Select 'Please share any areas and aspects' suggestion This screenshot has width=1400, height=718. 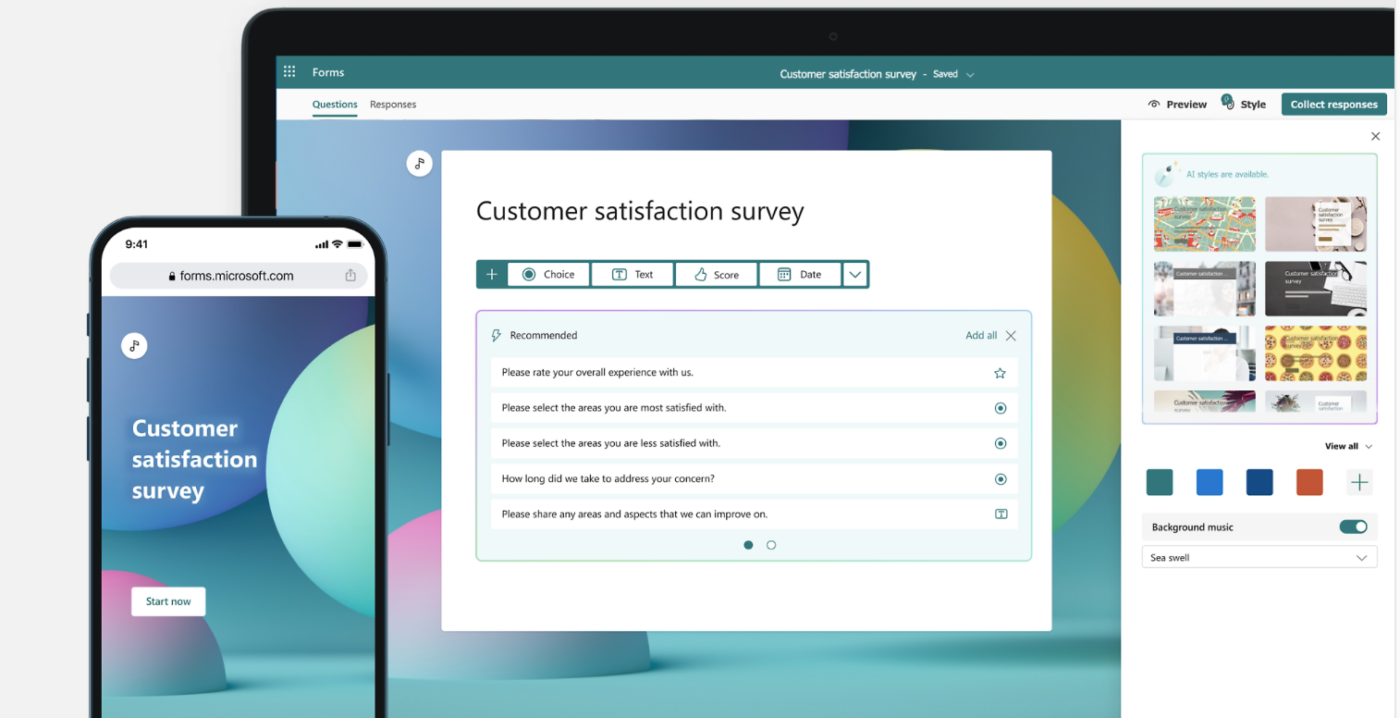pos(754,514)
